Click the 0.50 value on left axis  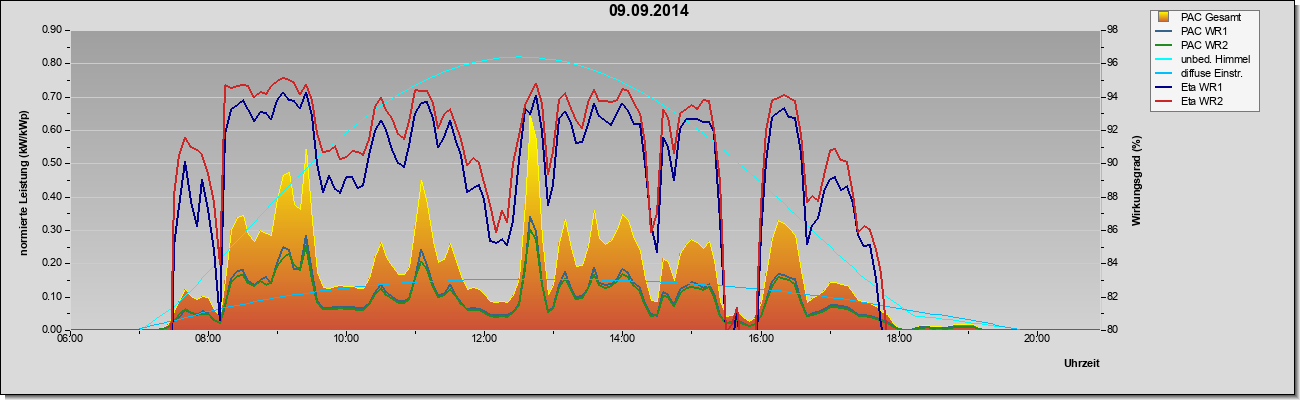(x=52, y=163)
